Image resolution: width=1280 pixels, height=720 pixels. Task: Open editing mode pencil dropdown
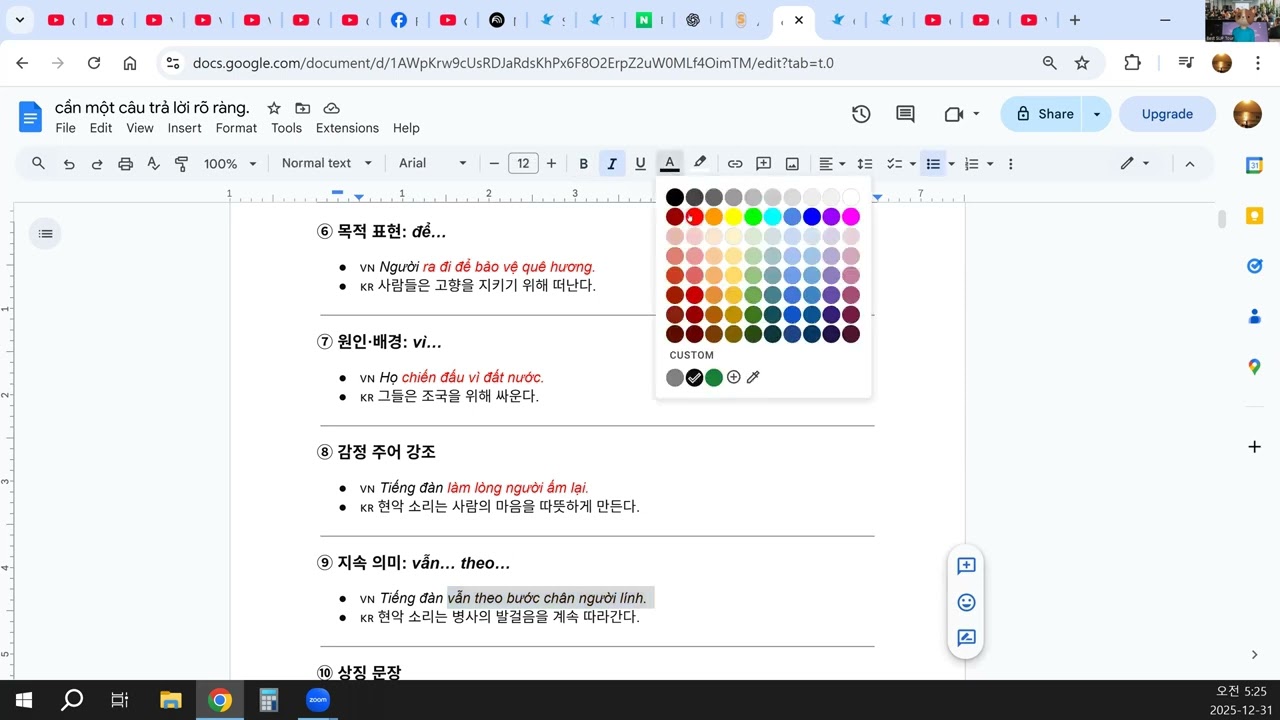pos(1135,164)
